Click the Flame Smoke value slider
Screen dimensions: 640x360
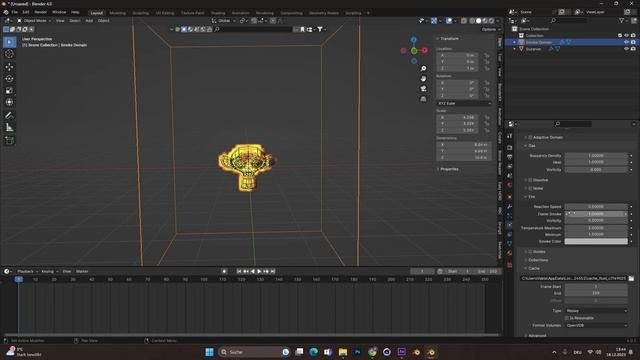596,214
